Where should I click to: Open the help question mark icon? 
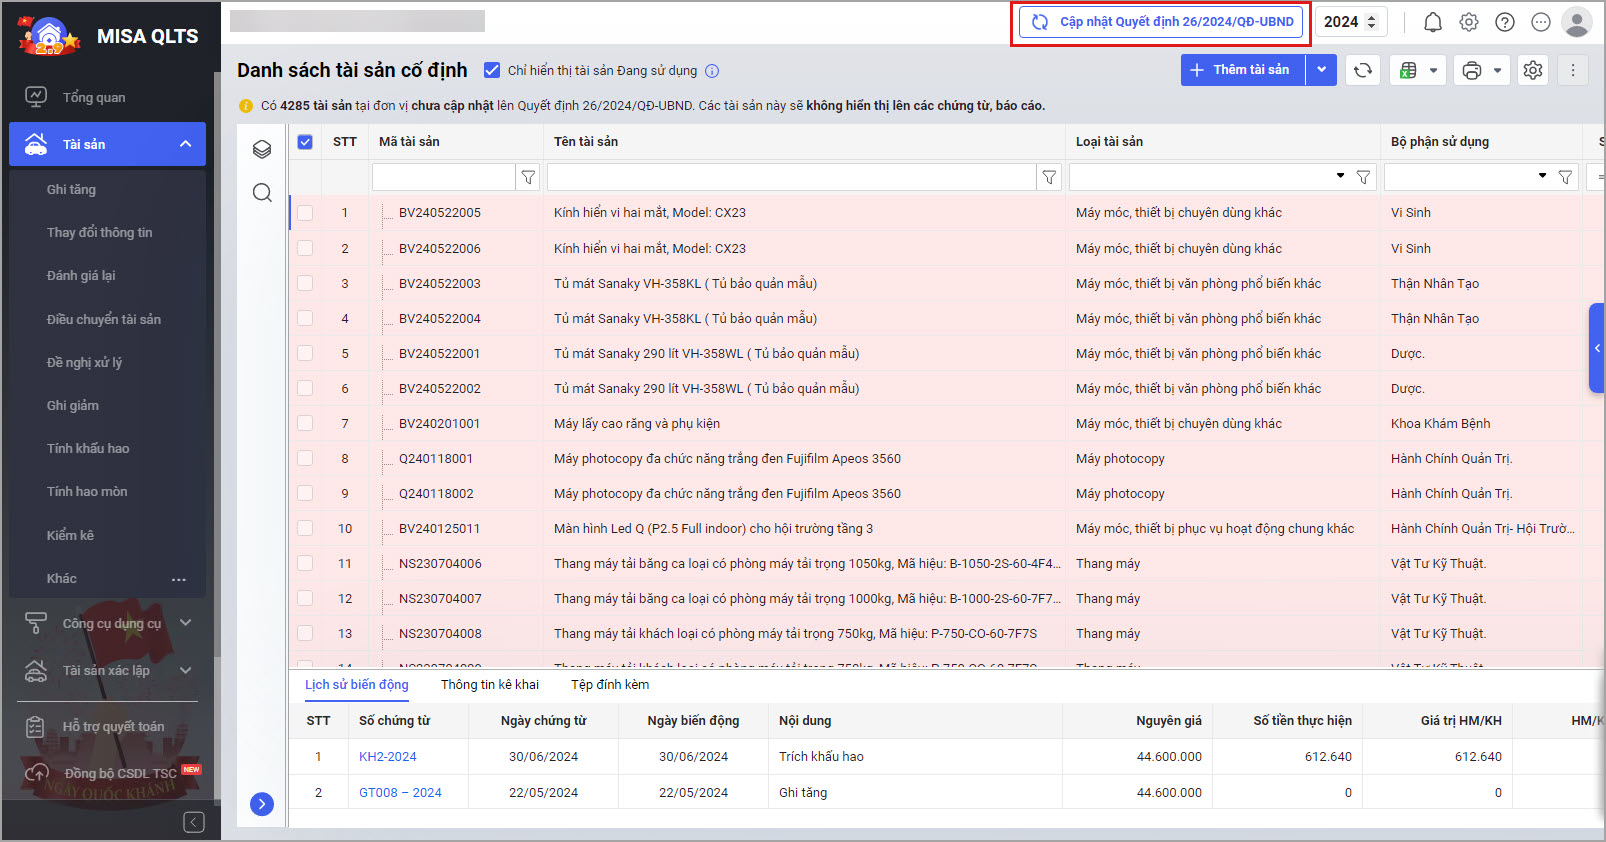[1504, 22]
